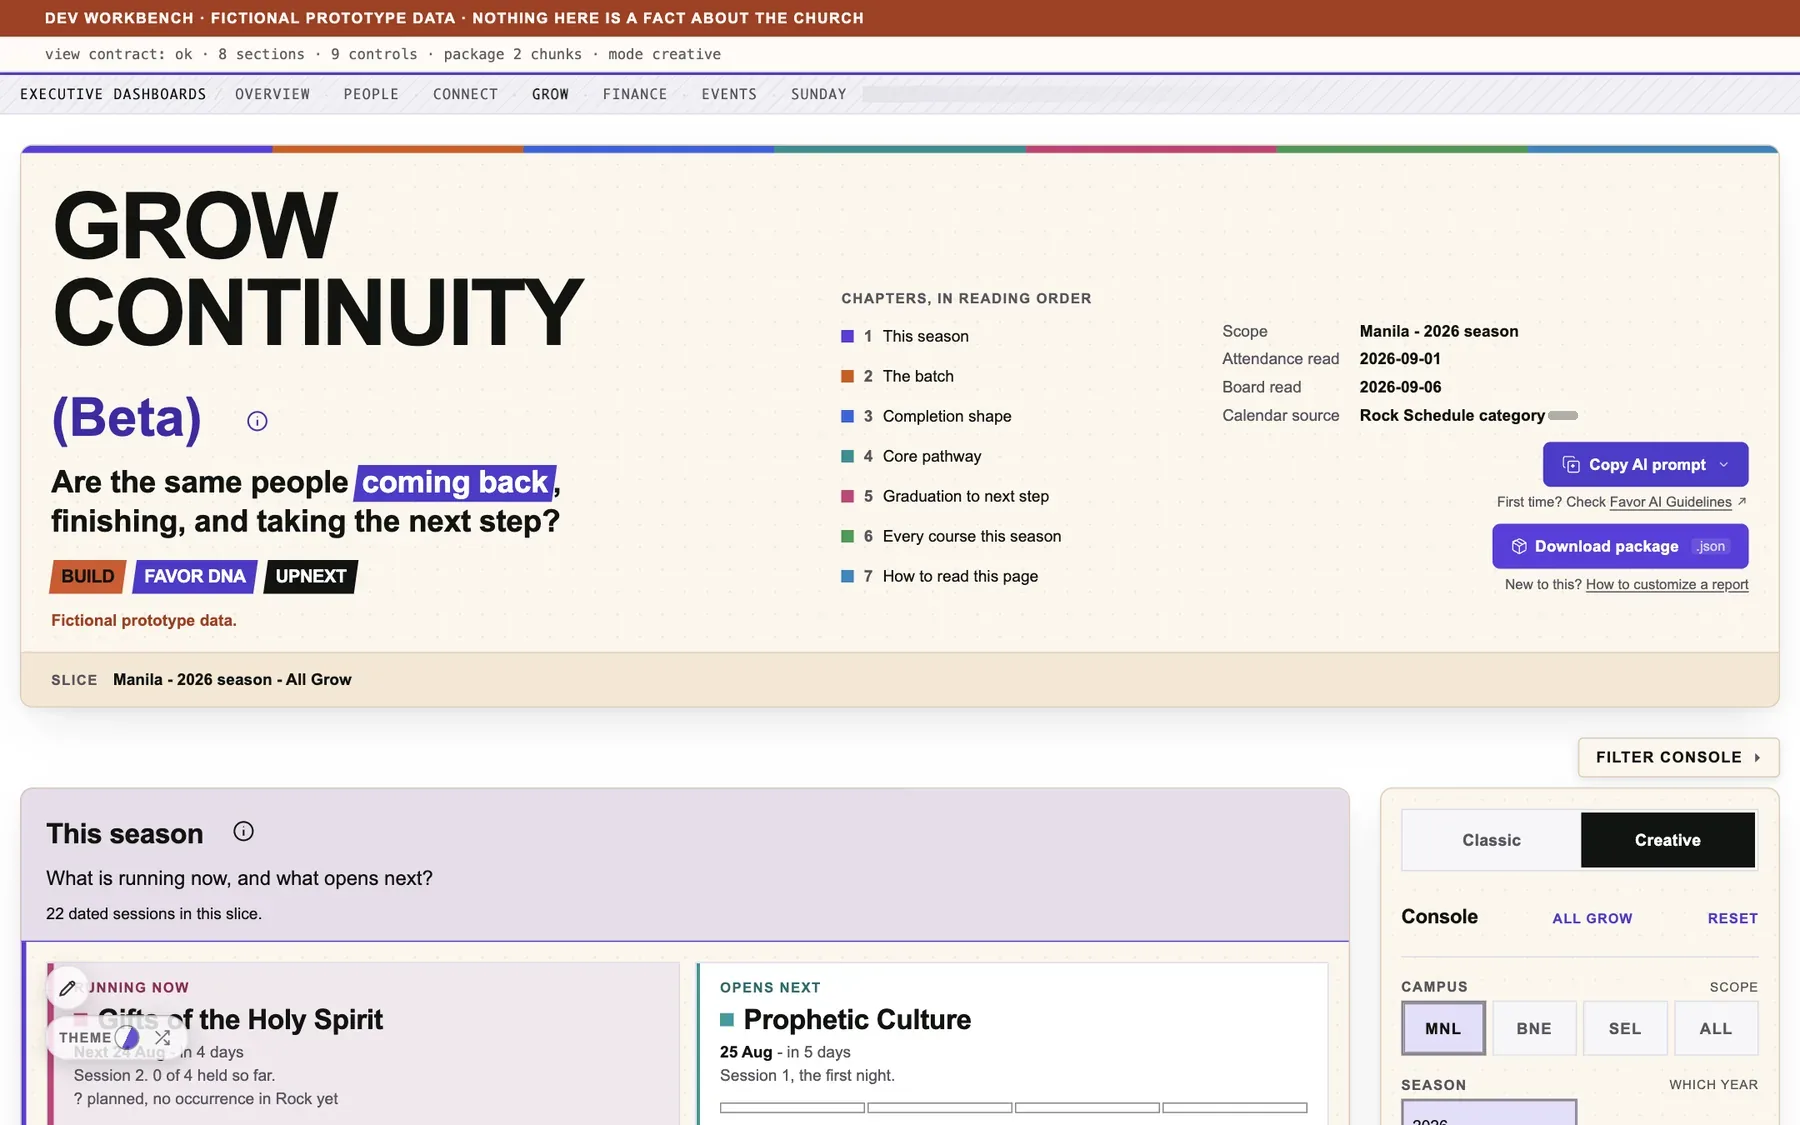This screenshot has height=1125, width=1800.
Task: Click the info icon beside (Beta)
Action: point(257,421)
